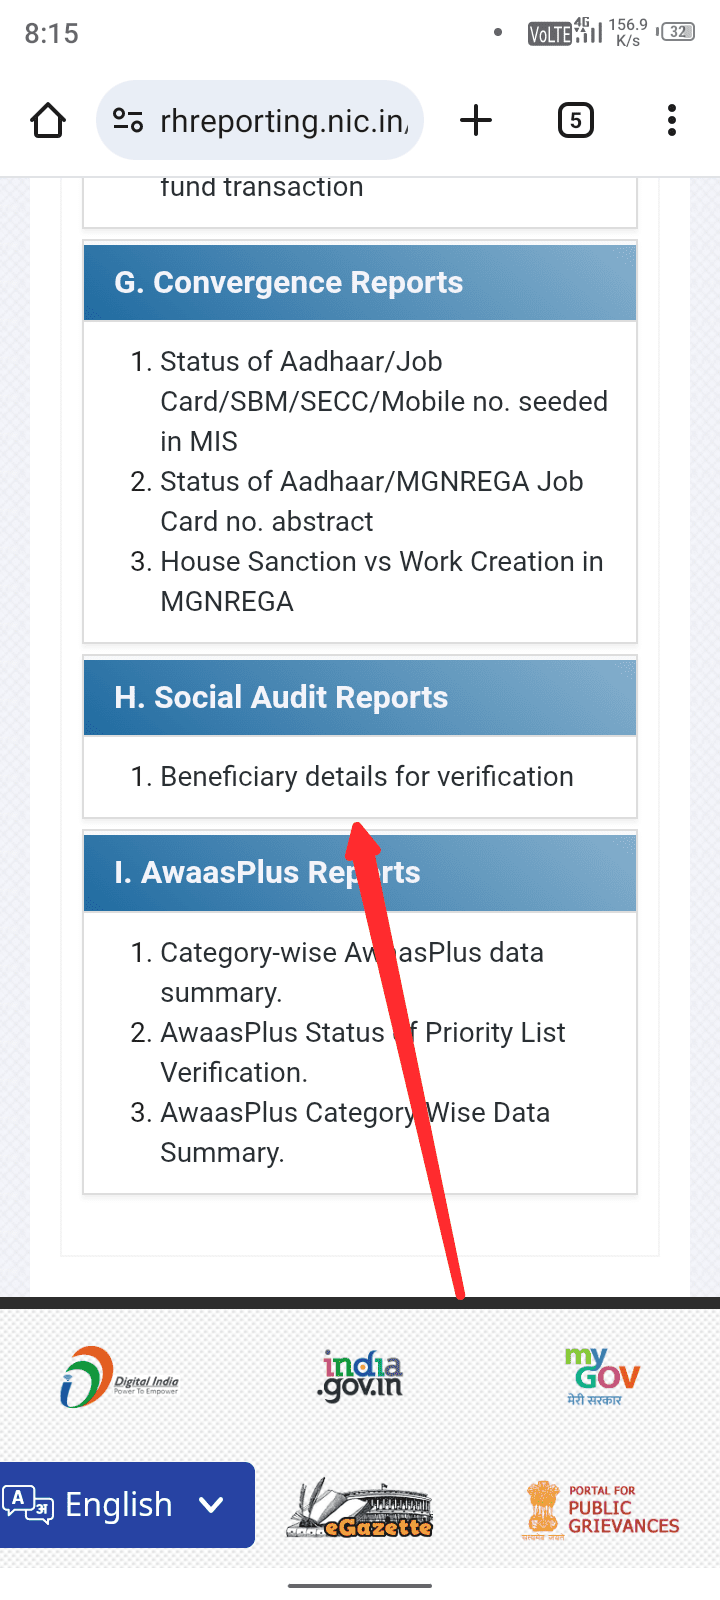Expand the English language dropdown
The width and height of the screenshot is (720, 1600).
(x=127, y=1504)
